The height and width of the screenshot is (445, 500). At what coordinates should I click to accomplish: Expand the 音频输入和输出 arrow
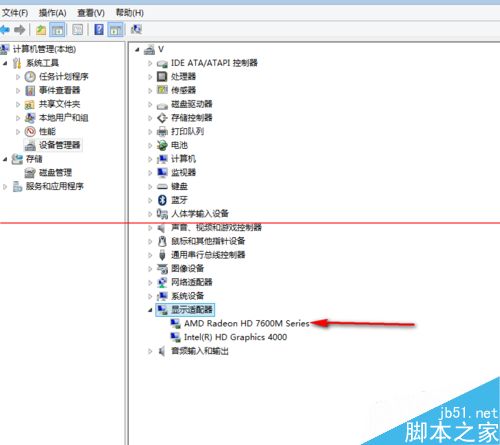coord(150,351)
